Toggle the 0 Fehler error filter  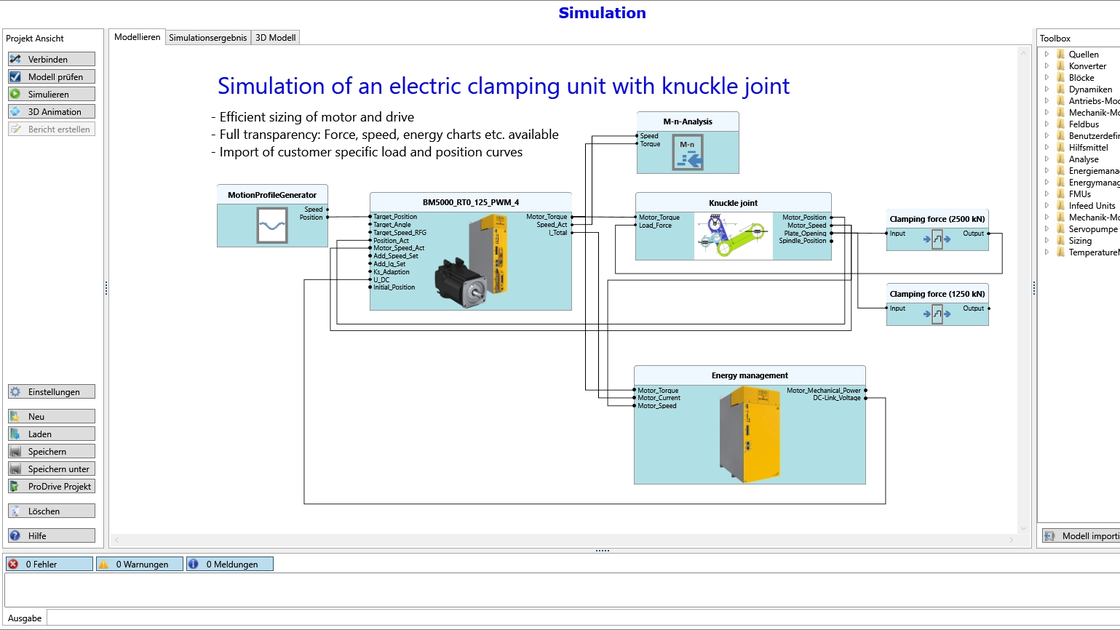(49, 564)
